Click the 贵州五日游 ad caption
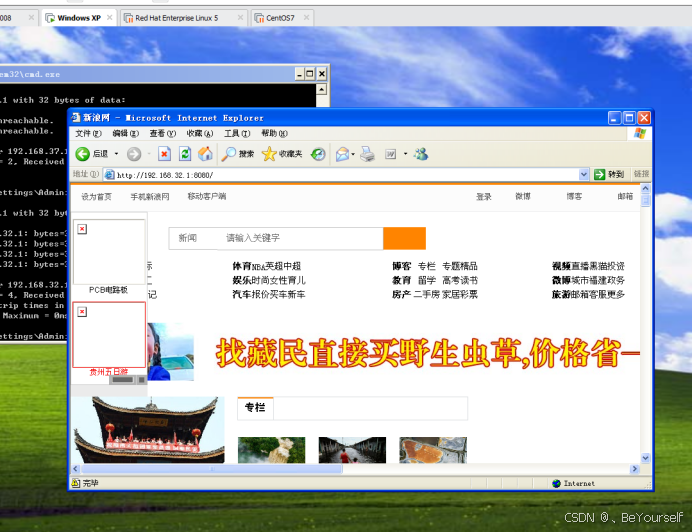This screenshot has width=692, height=532. (x=109, y=372)
